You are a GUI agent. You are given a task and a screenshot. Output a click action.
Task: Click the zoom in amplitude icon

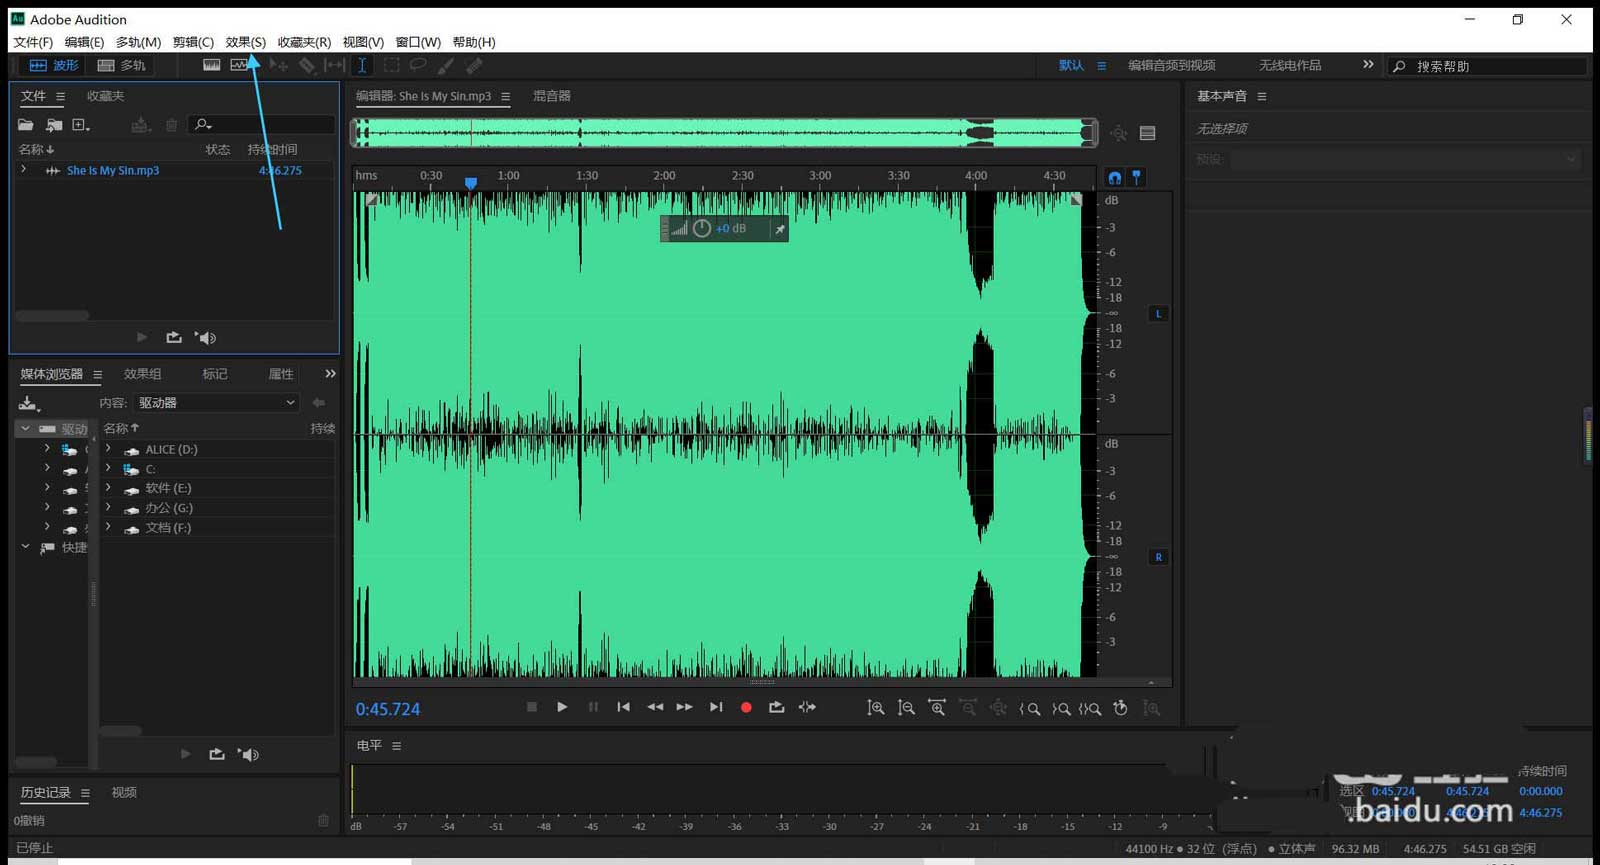[x=876, y=708]
